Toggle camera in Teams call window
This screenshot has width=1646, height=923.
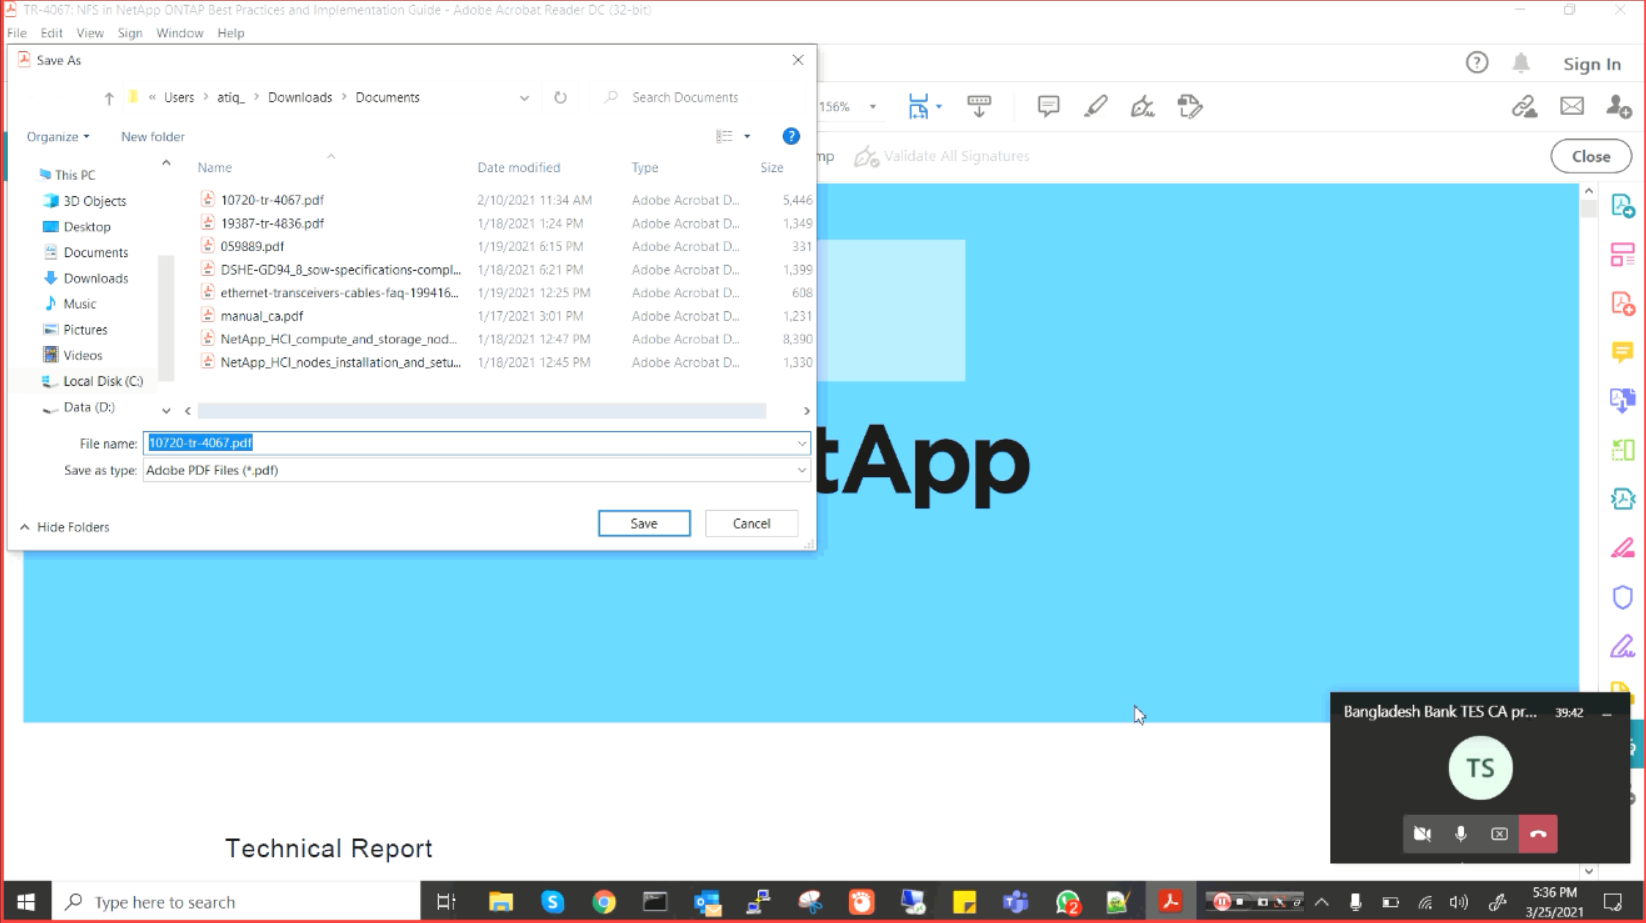click(1422, 834)
